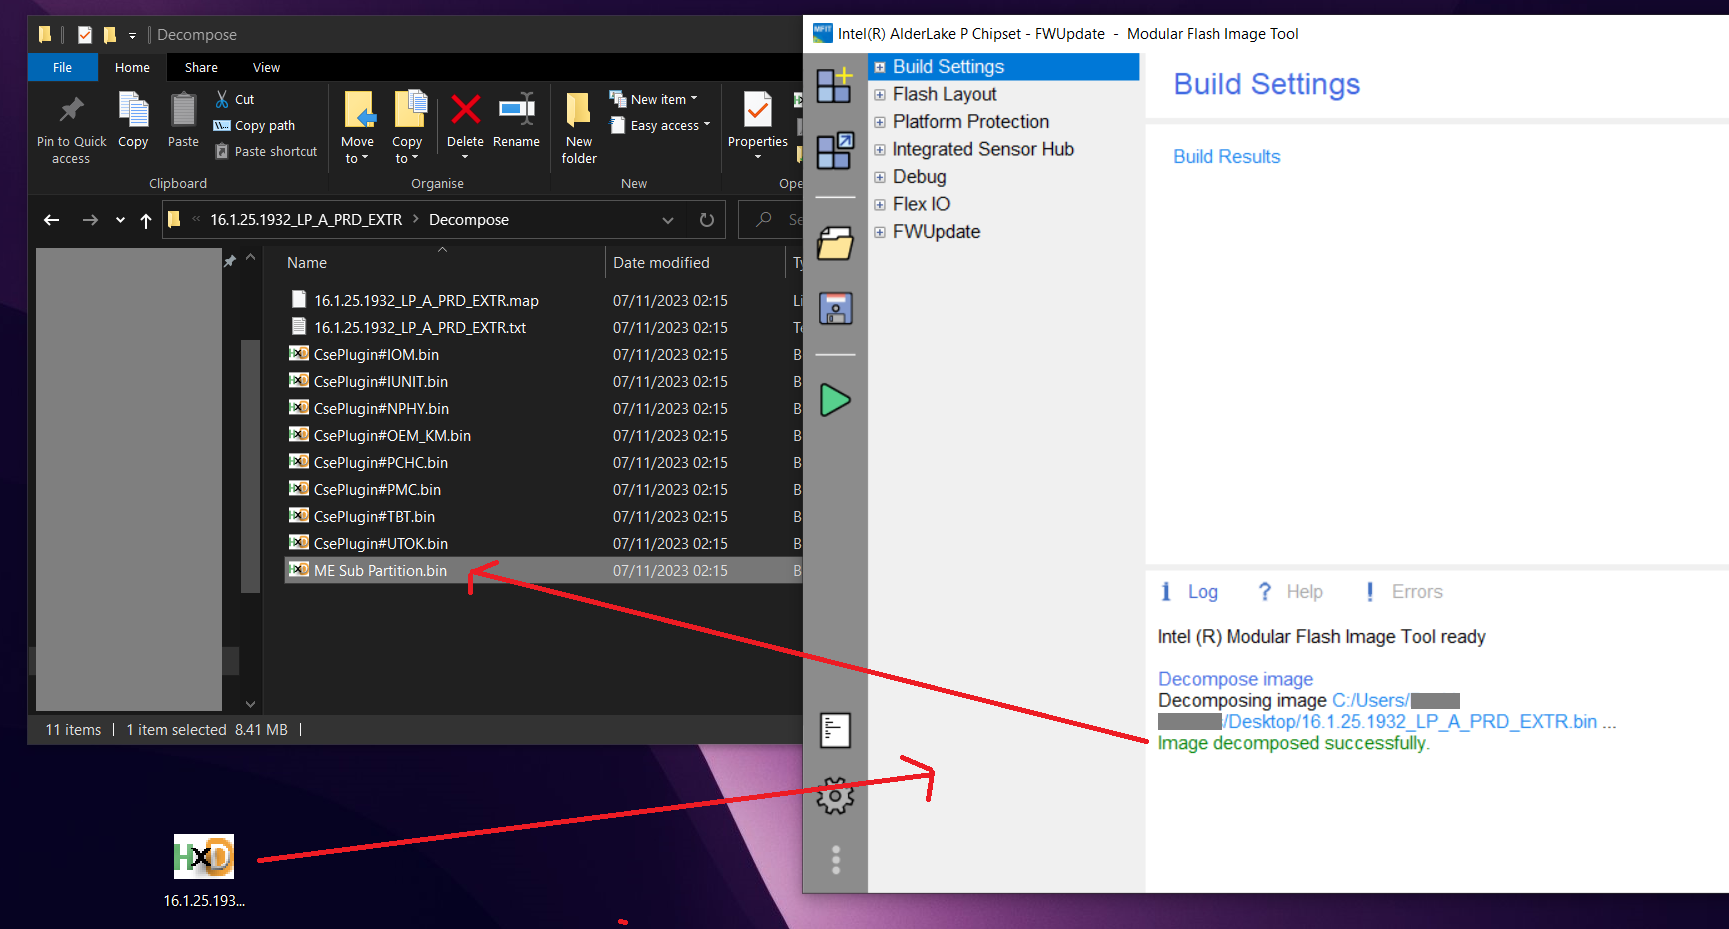Switch to the View ribbon tab
This screenshot has height=929, width=1729.
(x=266, y=67)
